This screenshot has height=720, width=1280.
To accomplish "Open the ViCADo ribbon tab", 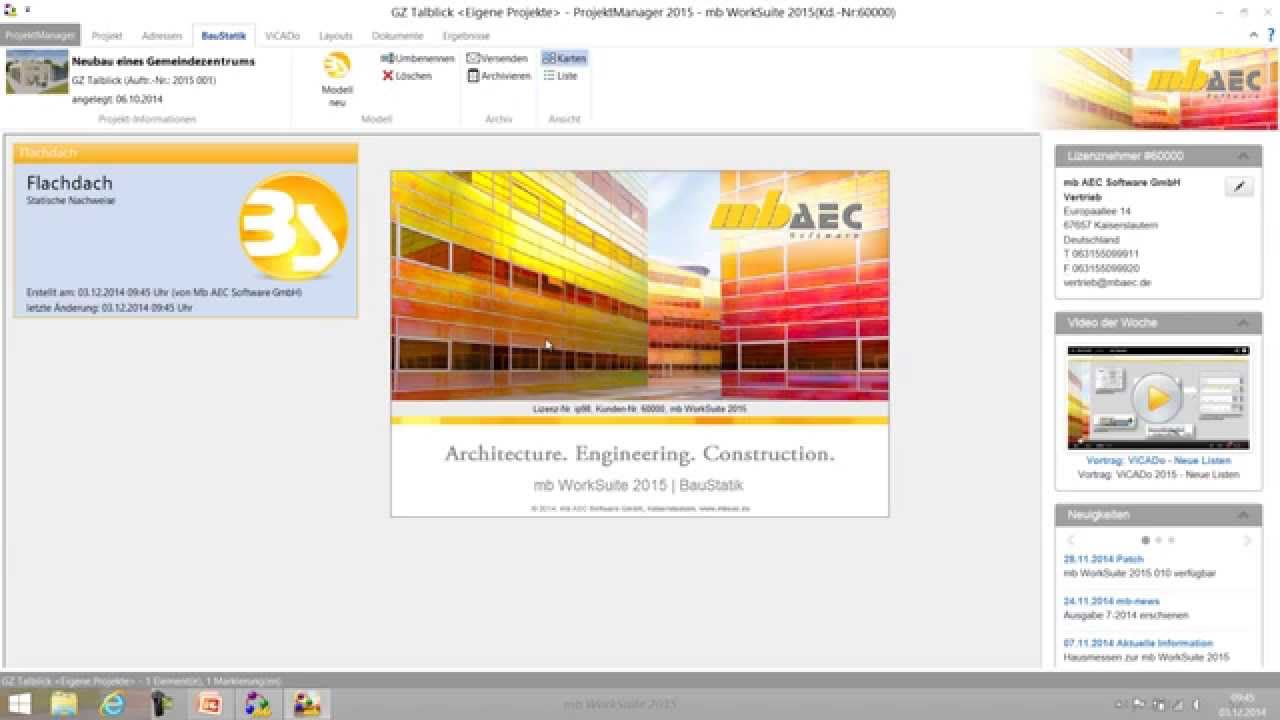I will (x=282, y=35).
